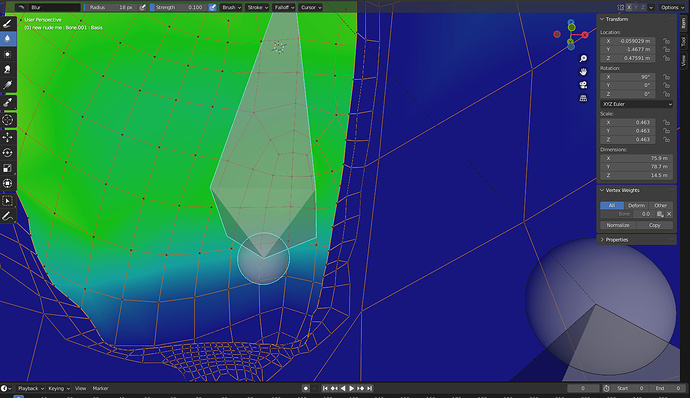This screenshot has width=690, height=398.
Task: Open the Playback menu
Action: coord(30,388)
